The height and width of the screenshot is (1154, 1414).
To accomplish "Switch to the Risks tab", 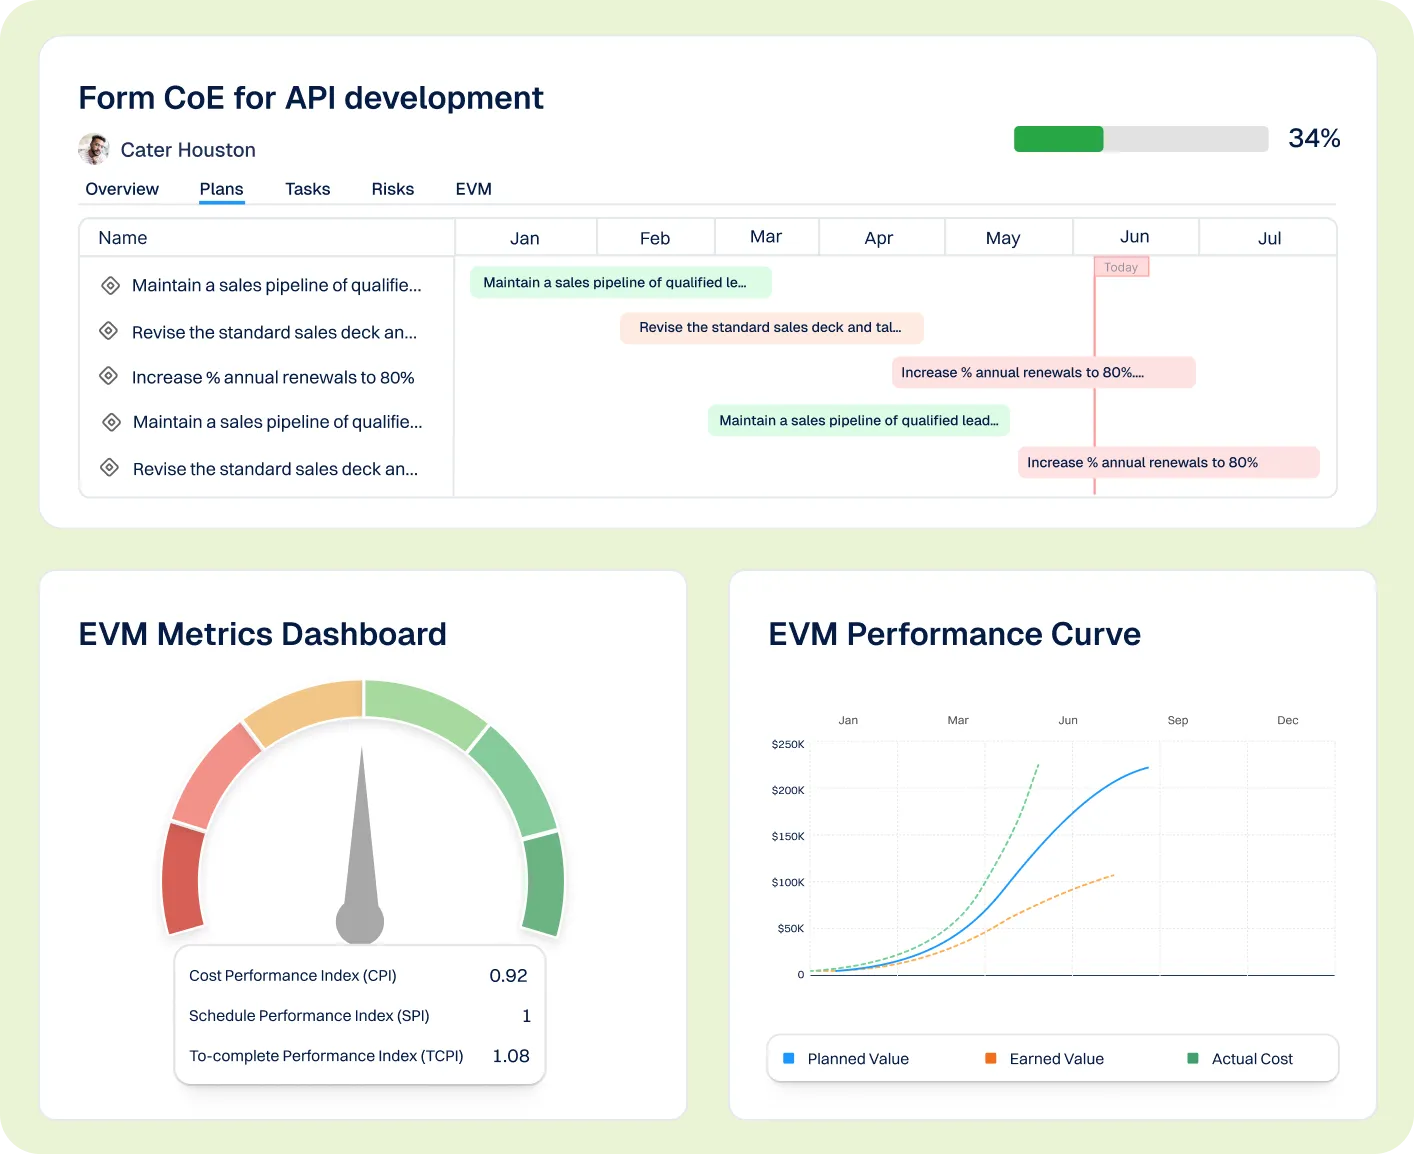I will click(x=392, y=189).
